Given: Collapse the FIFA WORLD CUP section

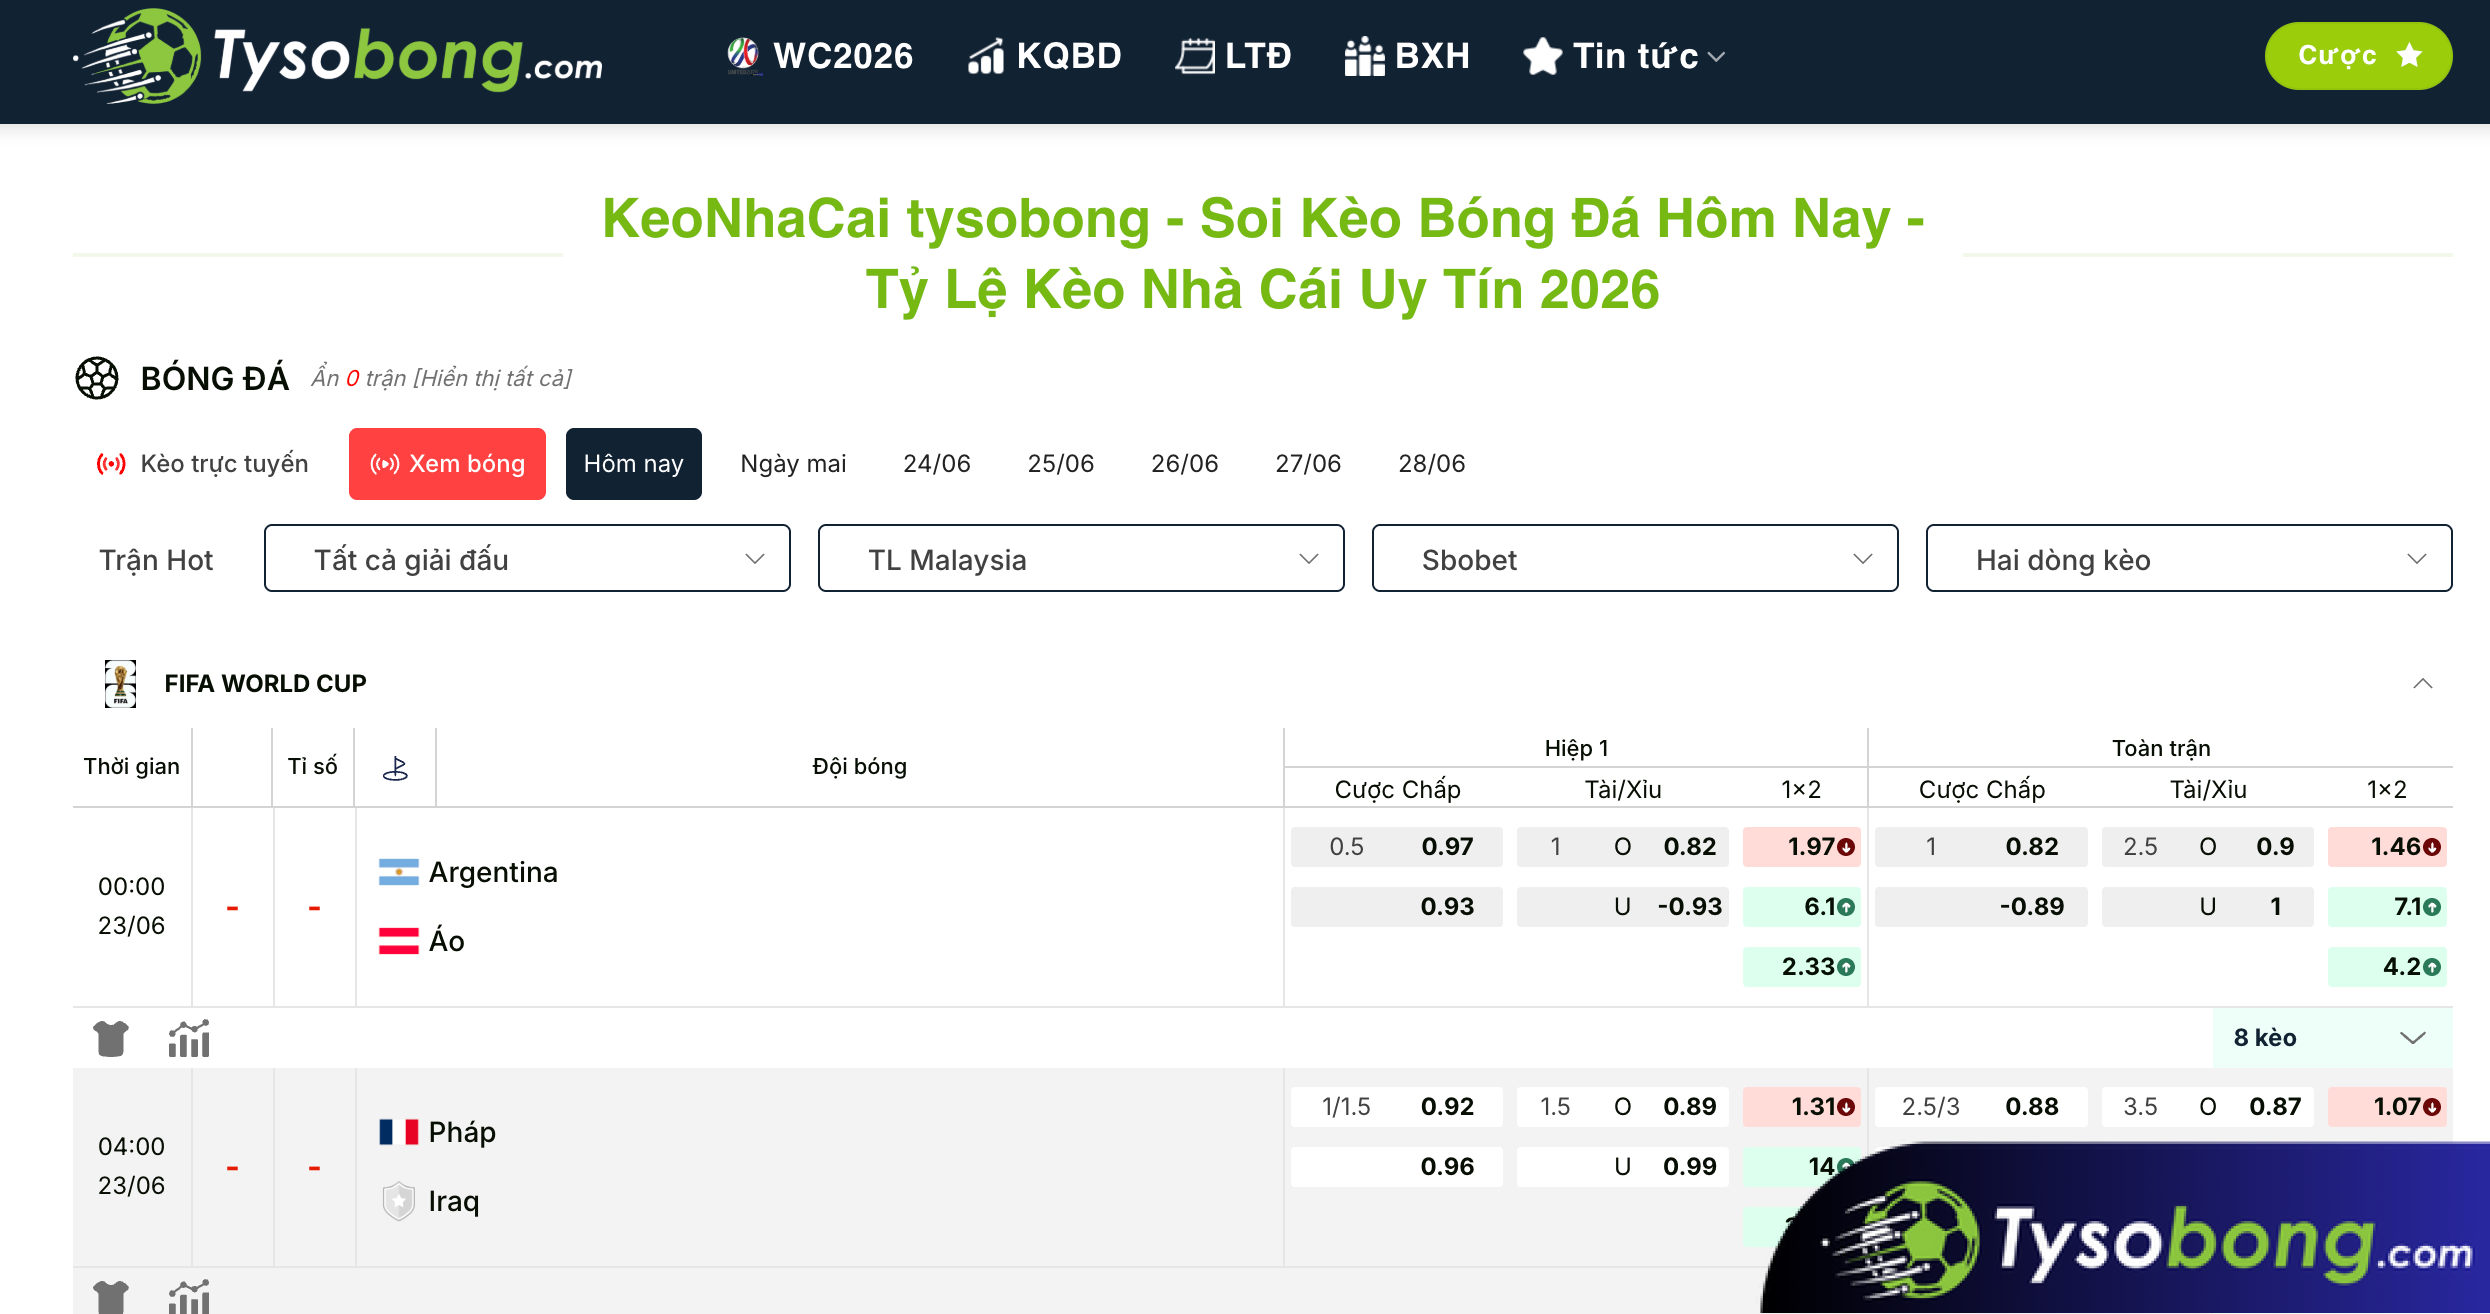Looking at the screenshot, I should click(2422, 683).
